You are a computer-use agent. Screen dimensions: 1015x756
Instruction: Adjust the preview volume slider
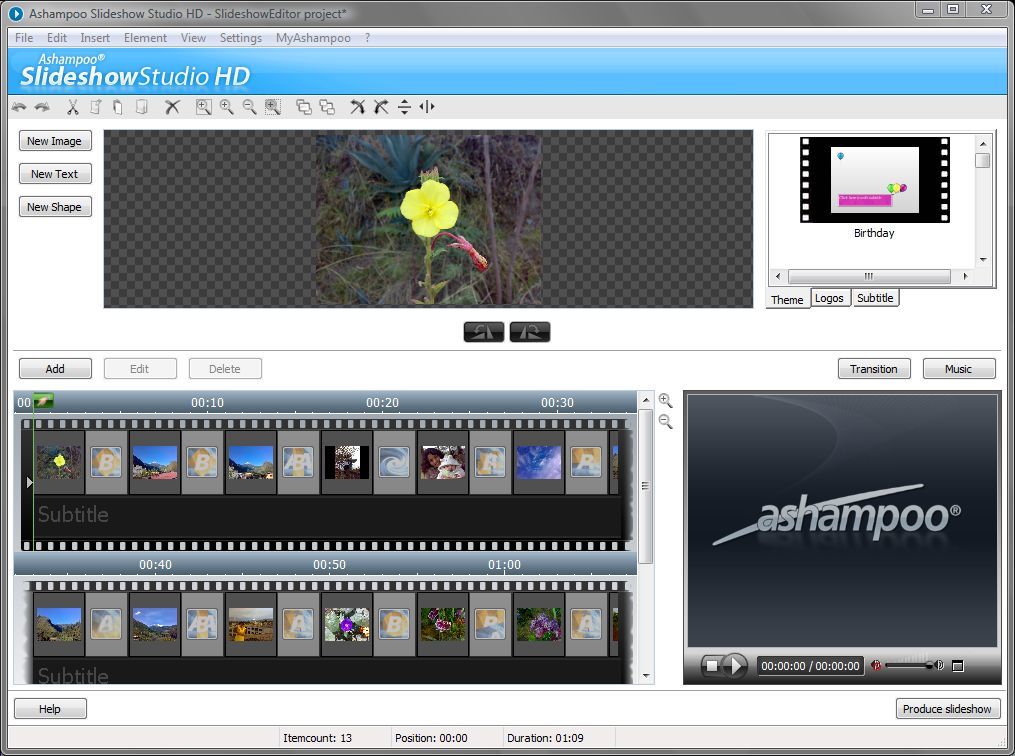[x=911, y=664]
